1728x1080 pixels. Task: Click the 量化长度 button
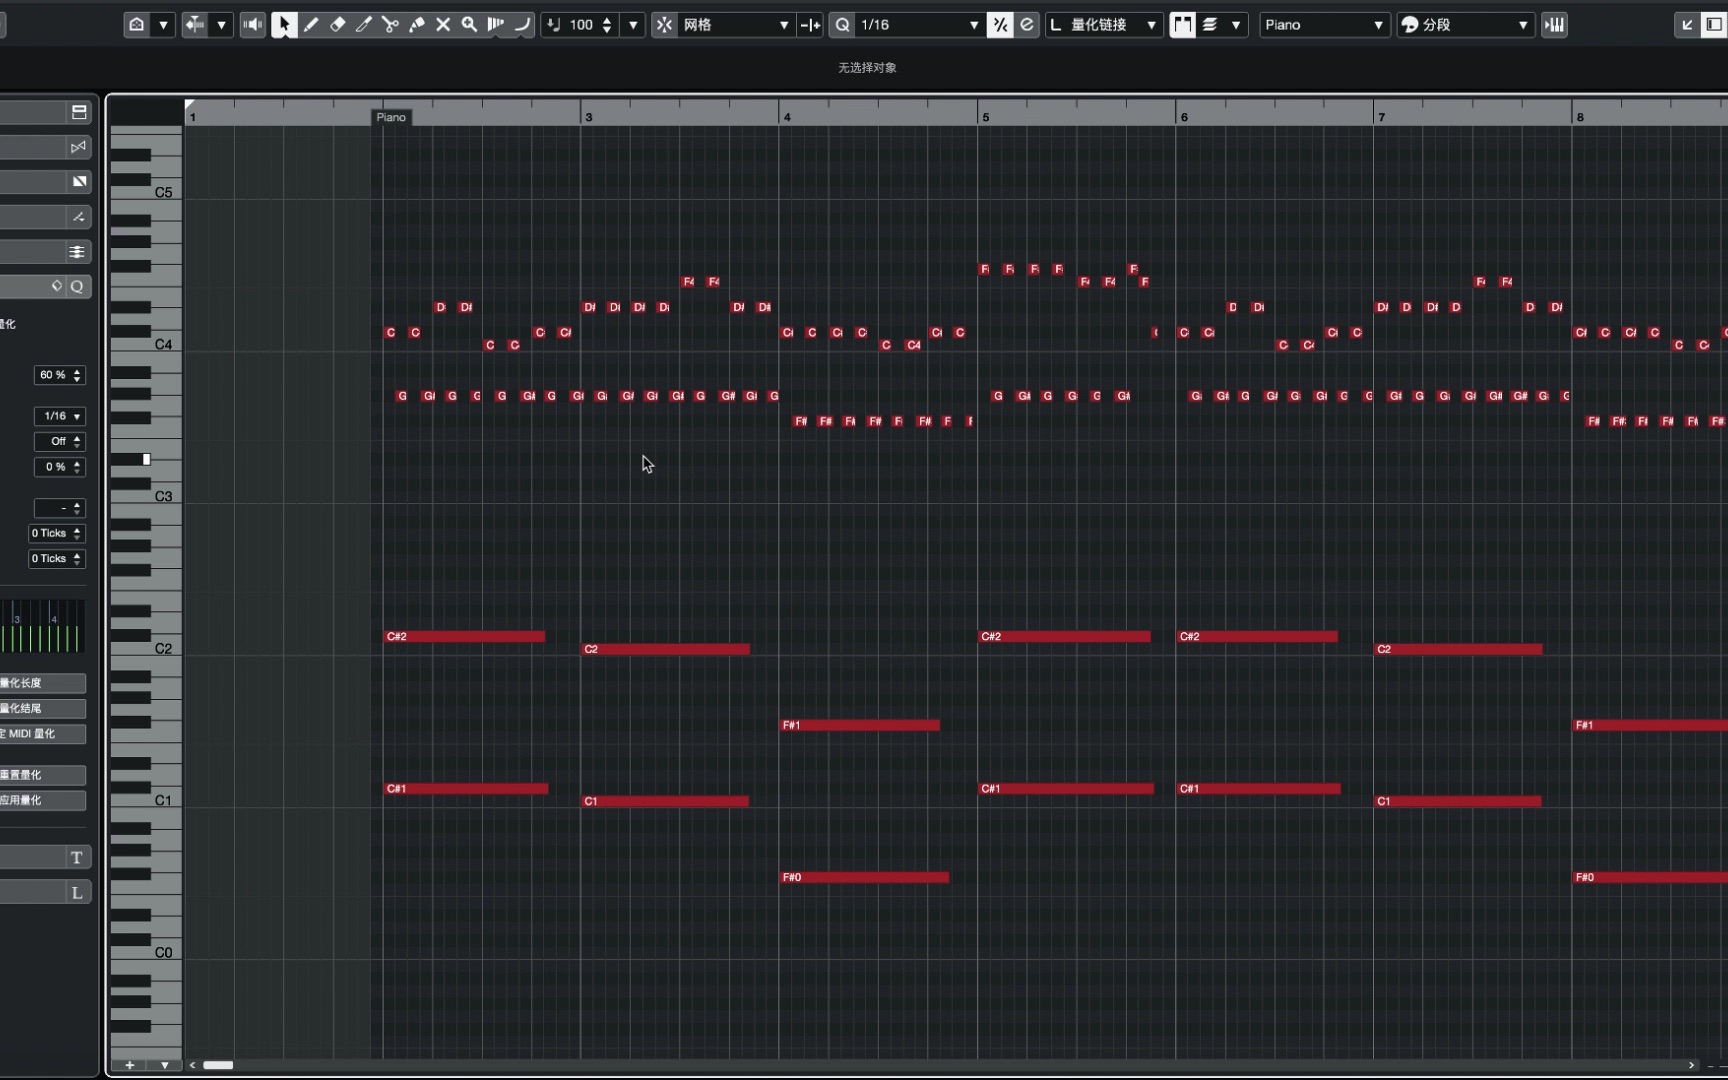pos(43,683)
